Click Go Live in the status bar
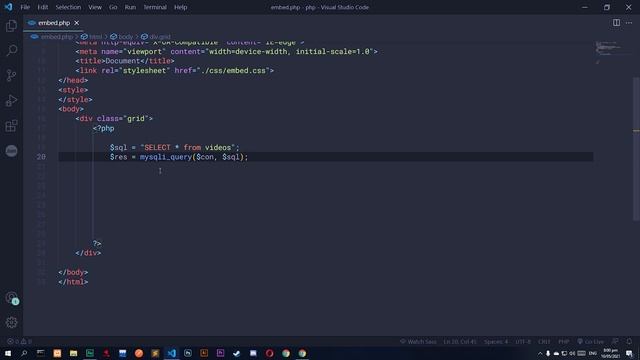 tap(591, 341)
